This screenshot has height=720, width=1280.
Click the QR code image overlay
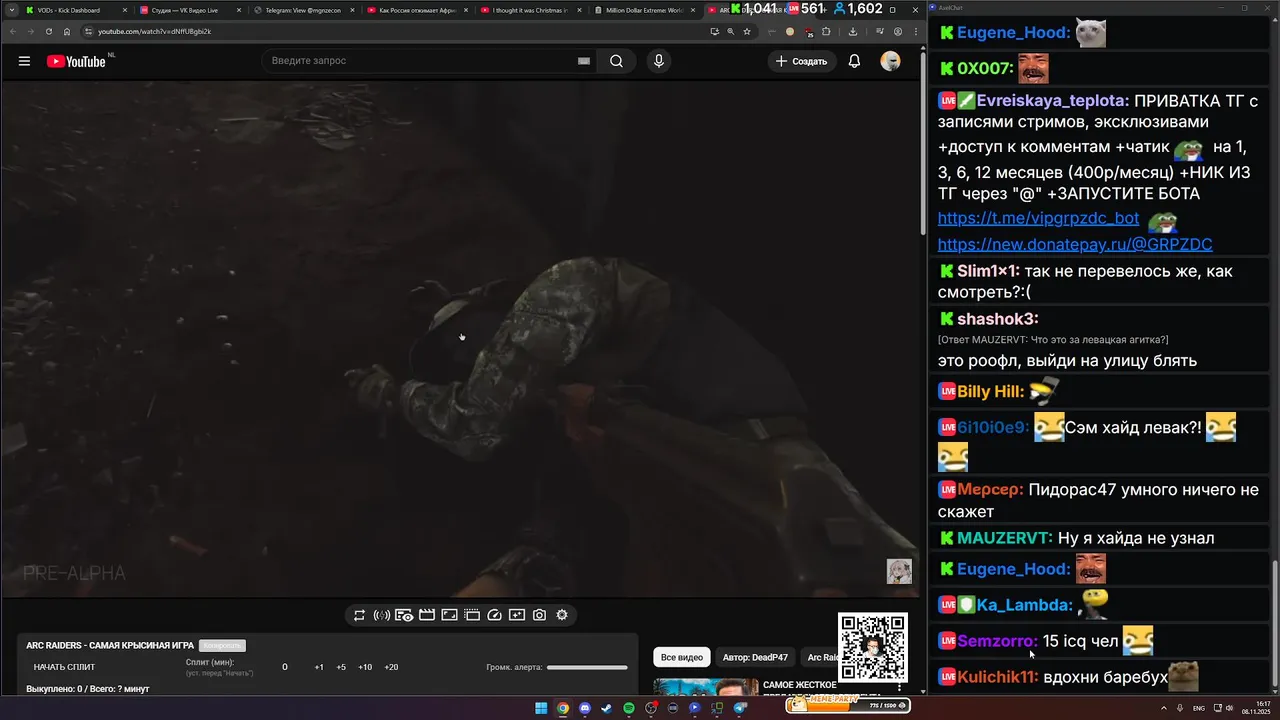coord(873,648)
